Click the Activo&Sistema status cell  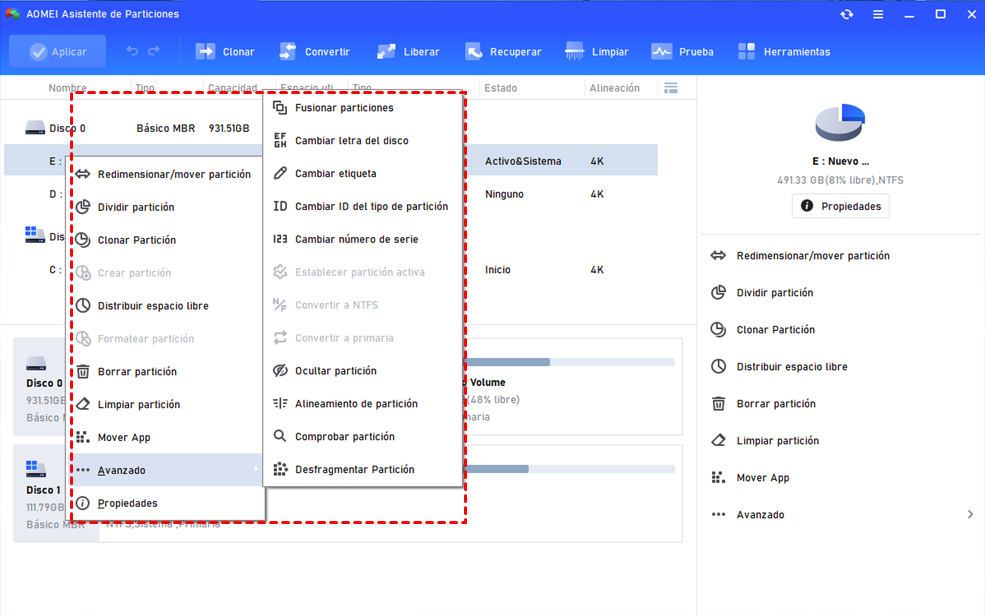tap(523, 161)
